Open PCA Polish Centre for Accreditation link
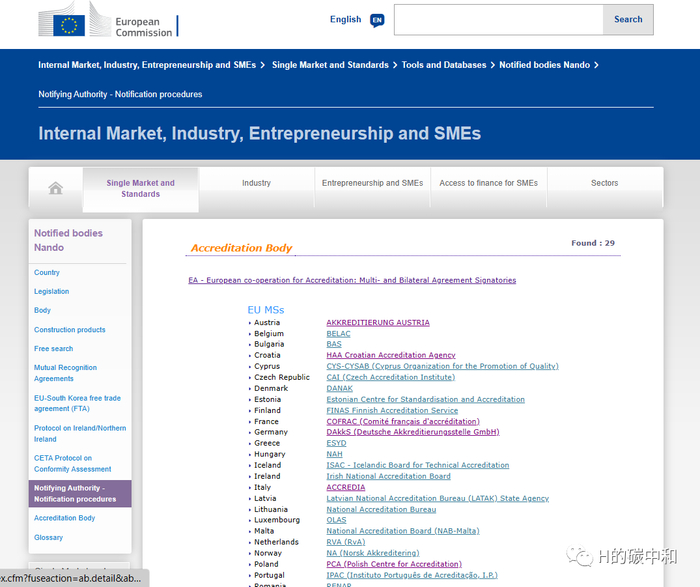 pyautogui.click(x=394, y=564)
